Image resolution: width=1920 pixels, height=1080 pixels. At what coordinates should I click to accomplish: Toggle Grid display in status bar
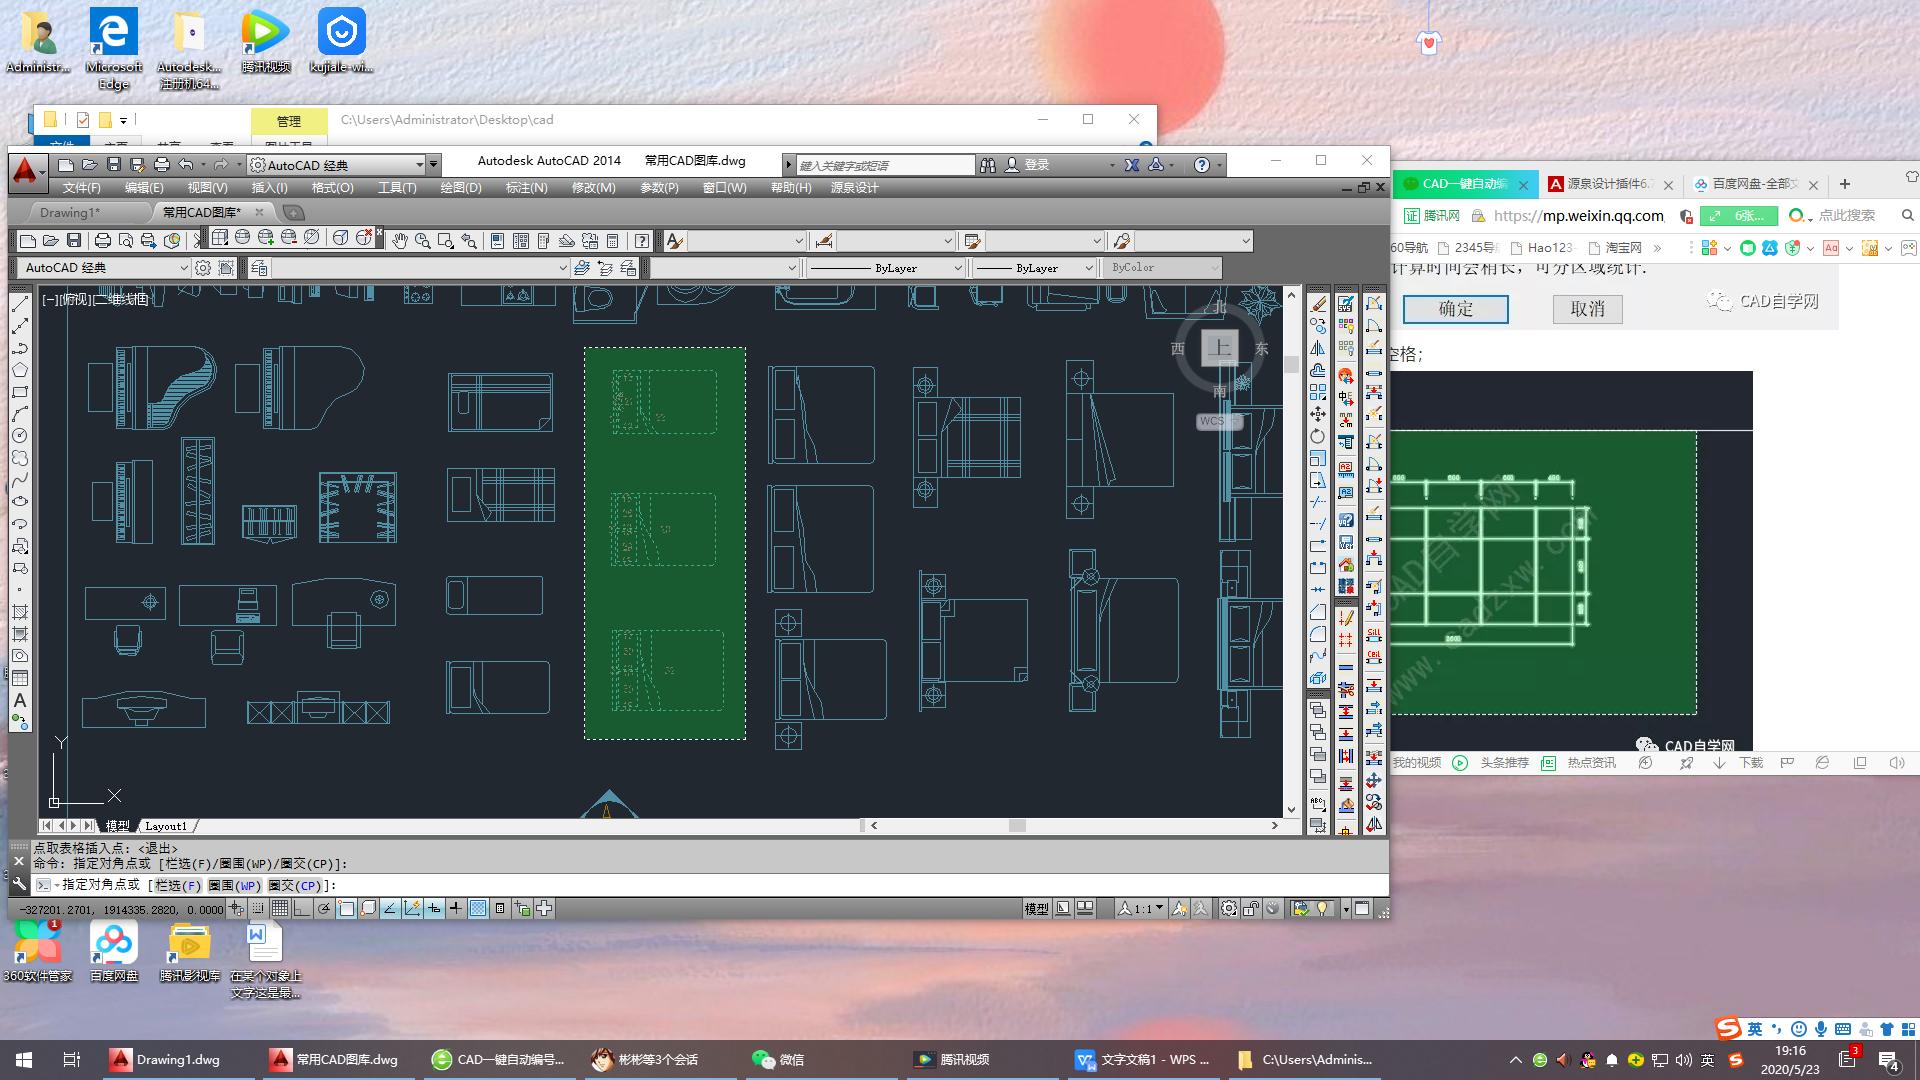point(280,909)
